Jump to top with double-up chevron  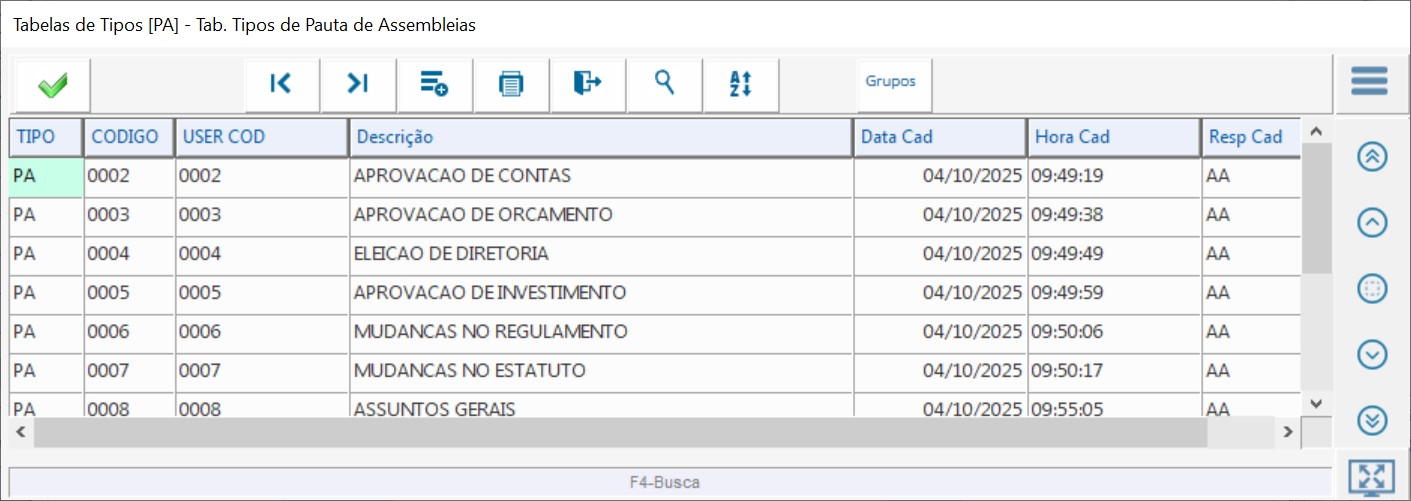[1373, 157]
